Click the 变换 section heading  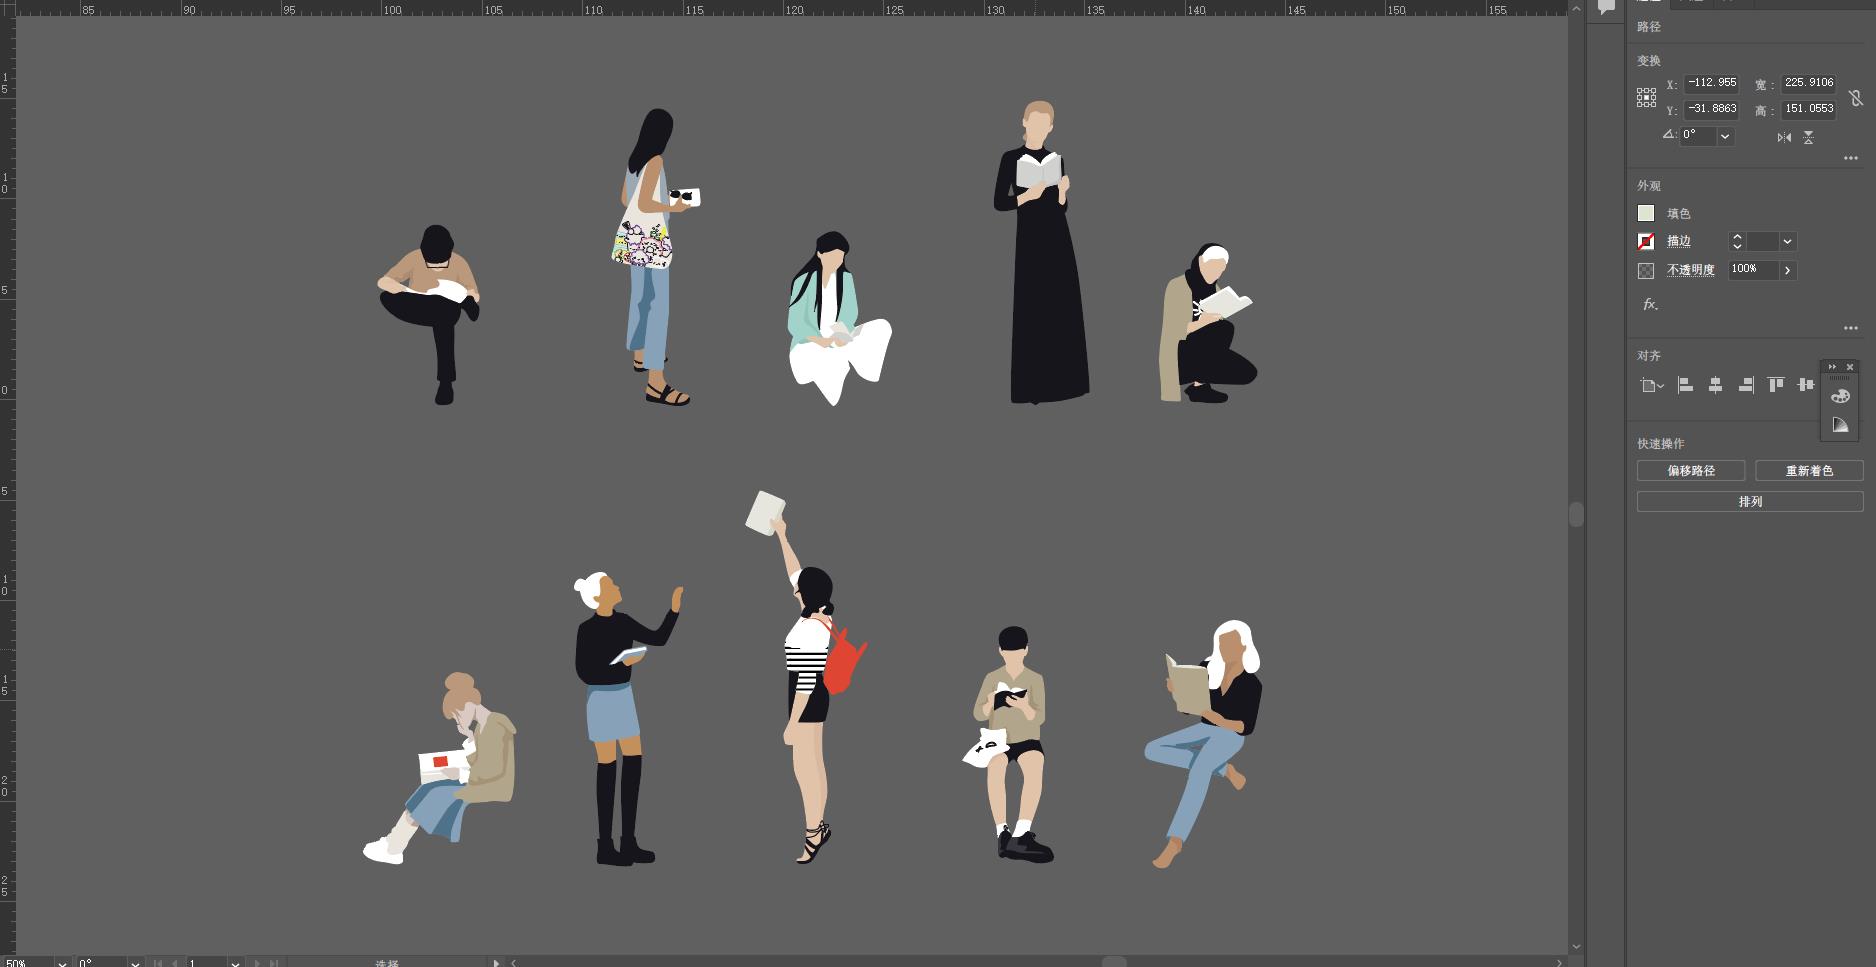1649,61
